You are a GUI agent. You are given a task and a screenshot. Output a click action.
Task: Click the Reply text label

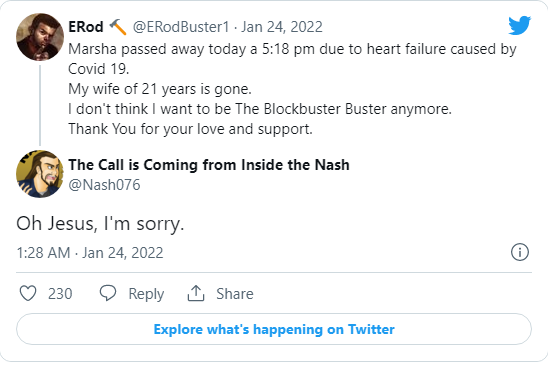[146, 294]
